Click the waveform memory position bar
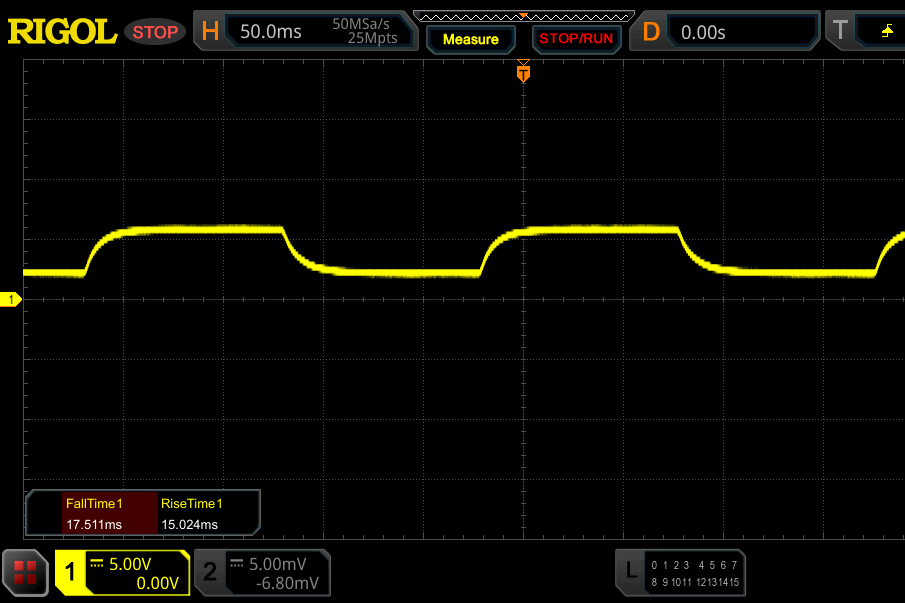The image size is (905, 603). [x=524, y=17]
